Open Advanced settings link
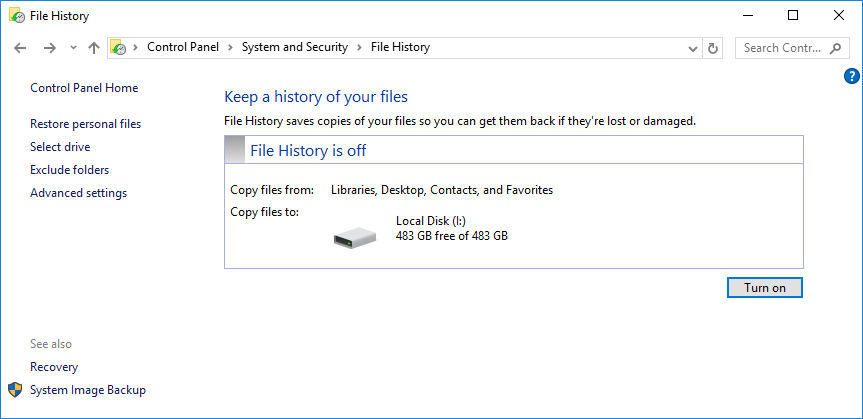The width and height of the screenshot is (863, 419). click(79, 193)
